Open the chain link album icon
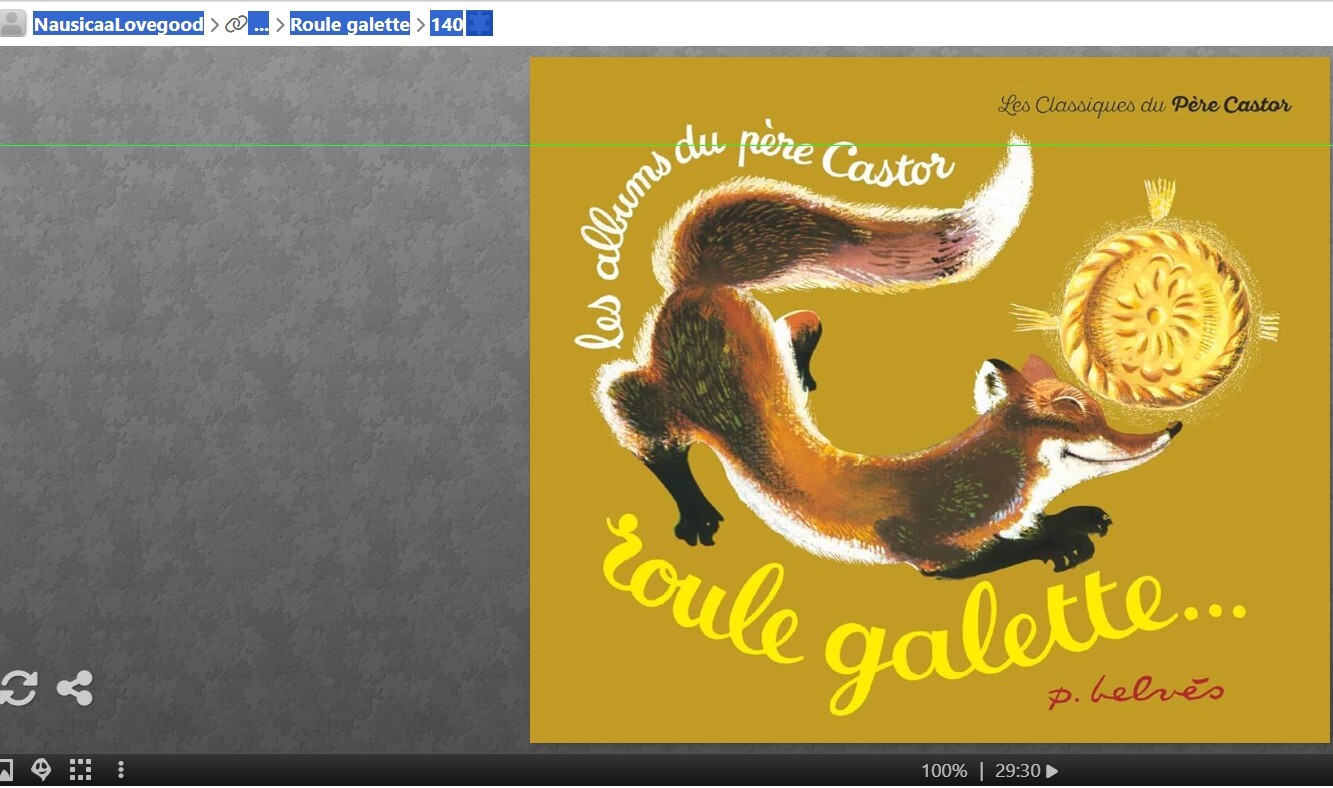 click(235, 25)
